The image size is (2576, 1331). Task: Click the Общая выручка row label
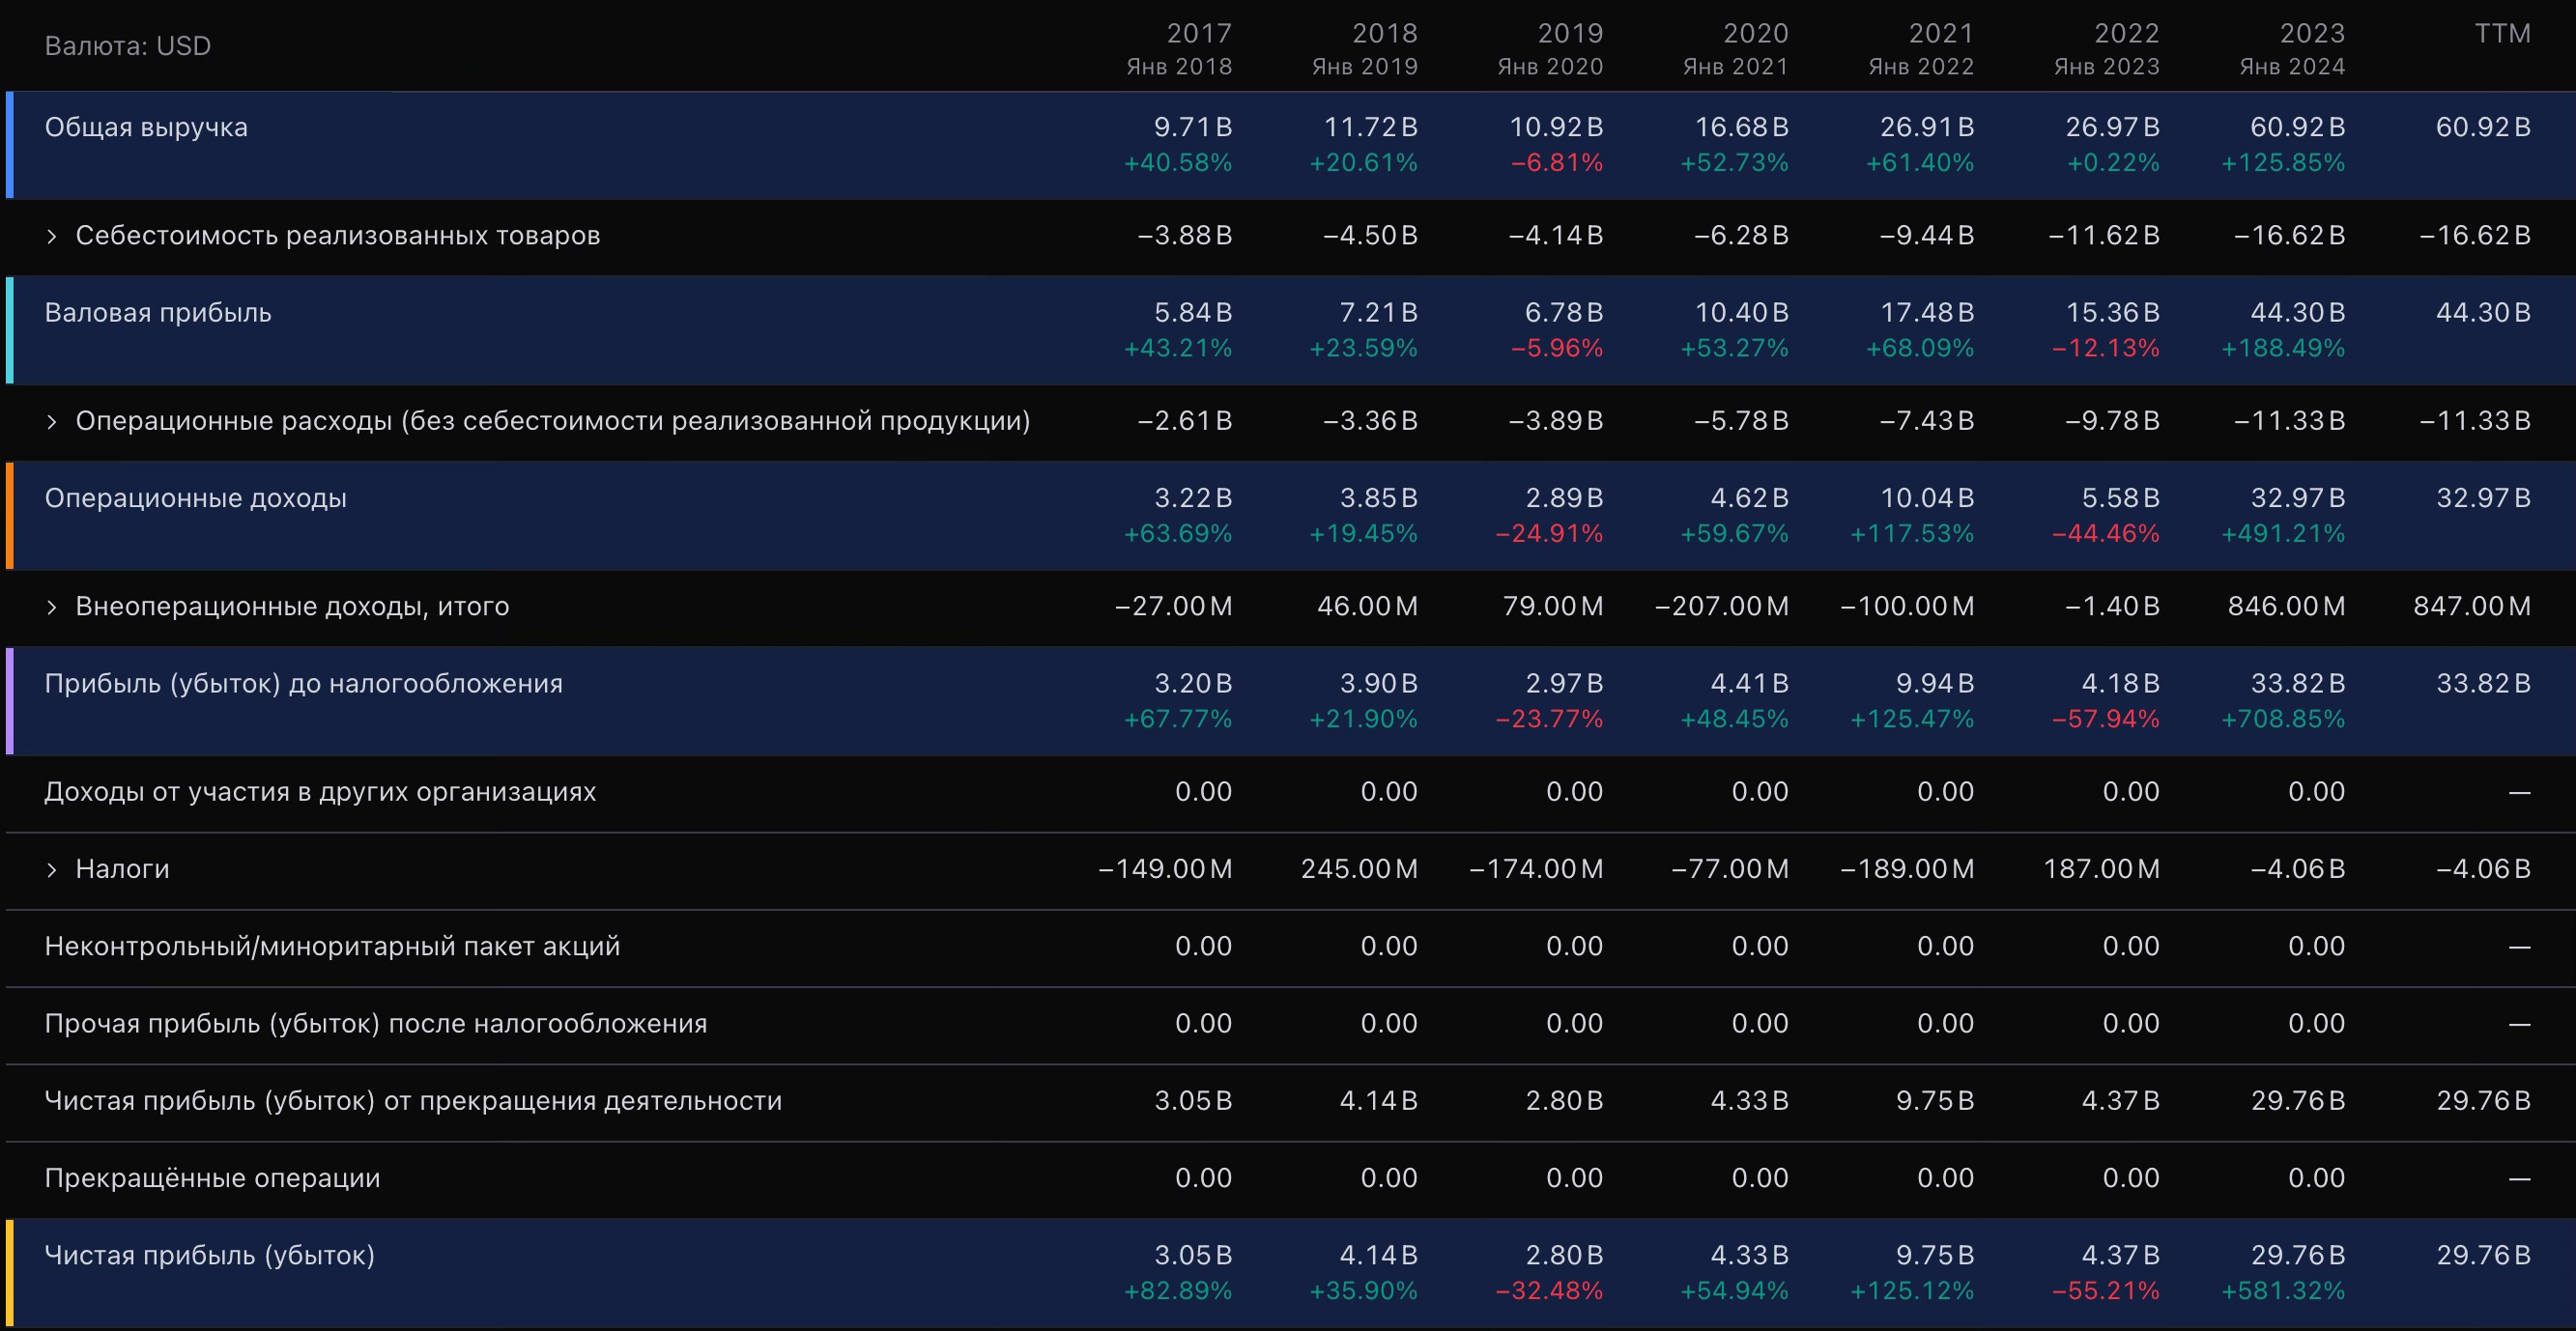[146, 128]
